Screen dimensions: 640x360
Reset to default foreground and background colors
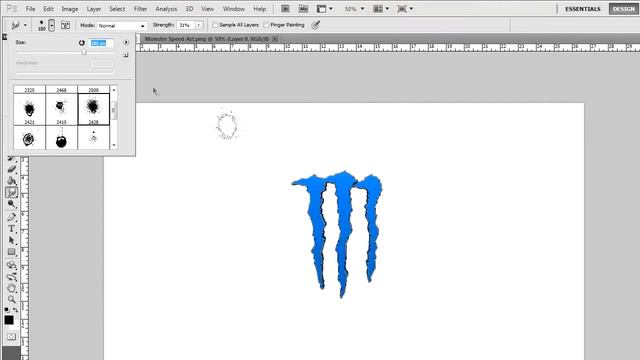click(x=7, y=310)
